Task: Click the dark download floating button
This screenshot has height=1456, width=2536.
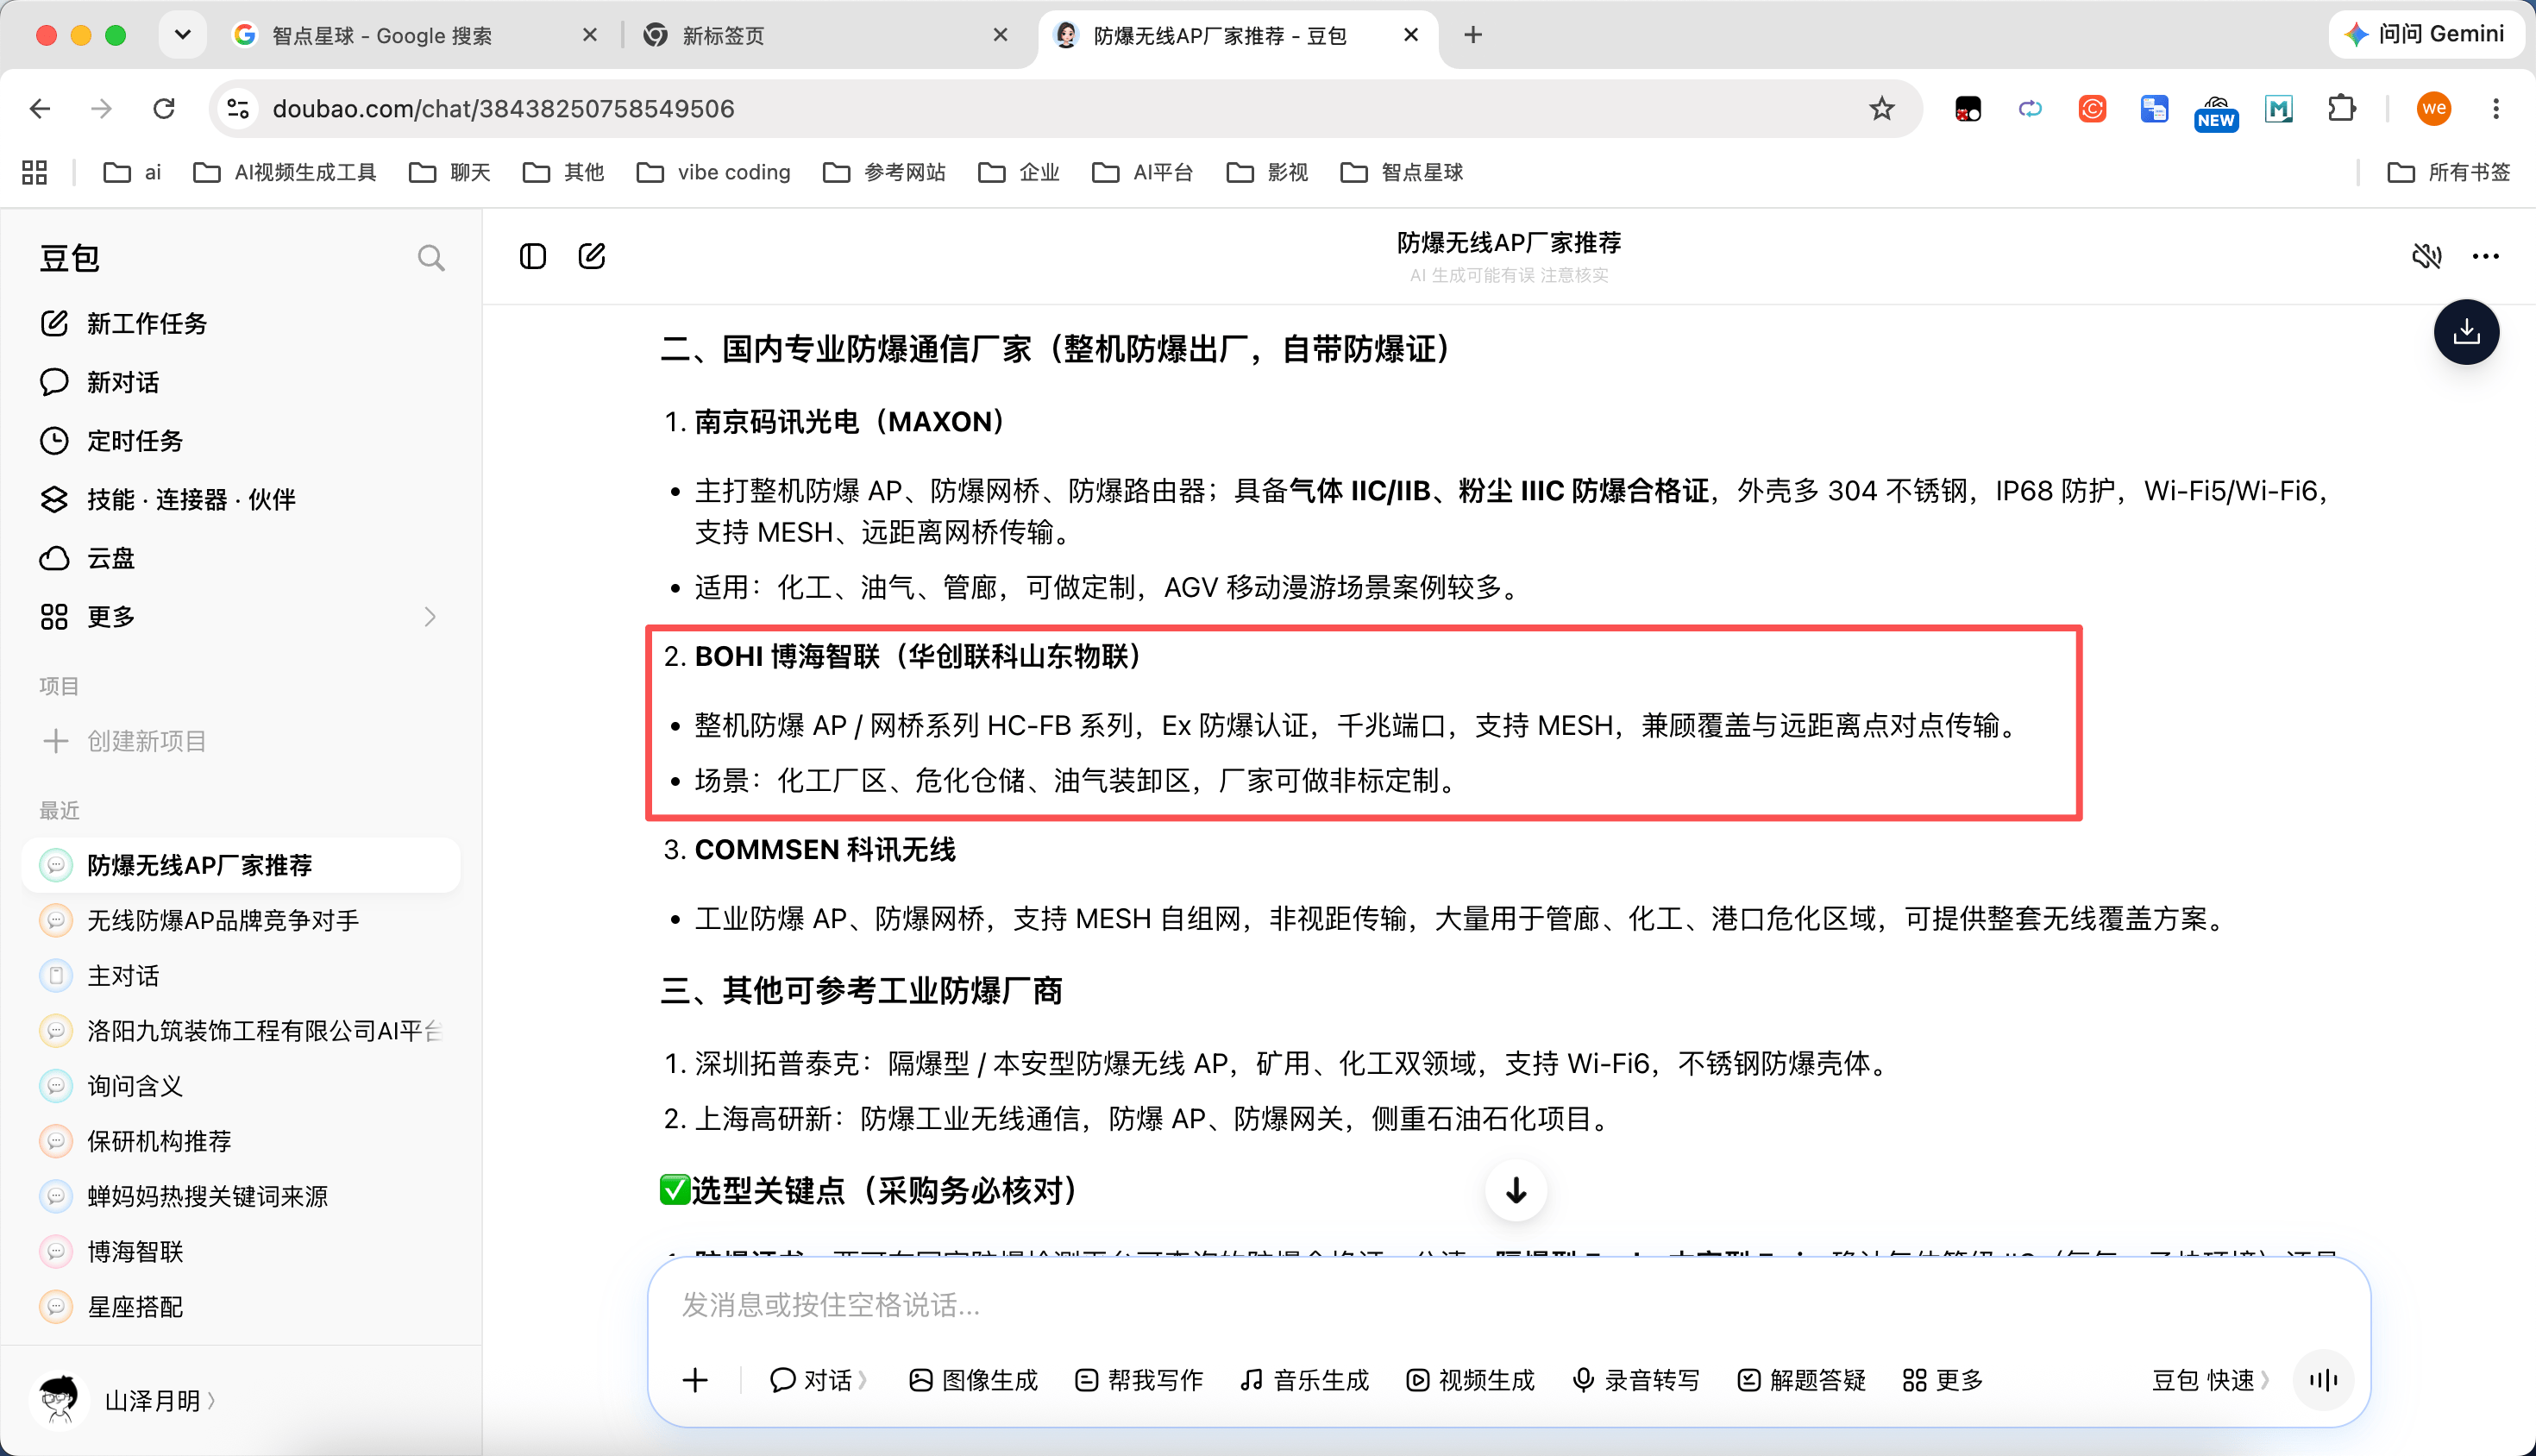Action: pos(2466,332)
